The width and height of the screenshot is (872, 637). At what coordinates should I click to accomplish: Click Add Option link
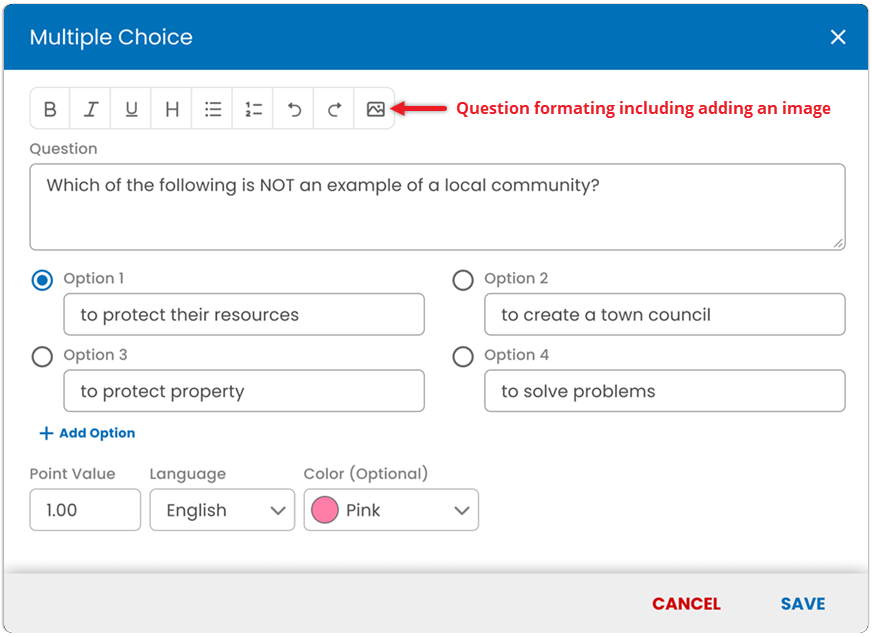(87, 433)
